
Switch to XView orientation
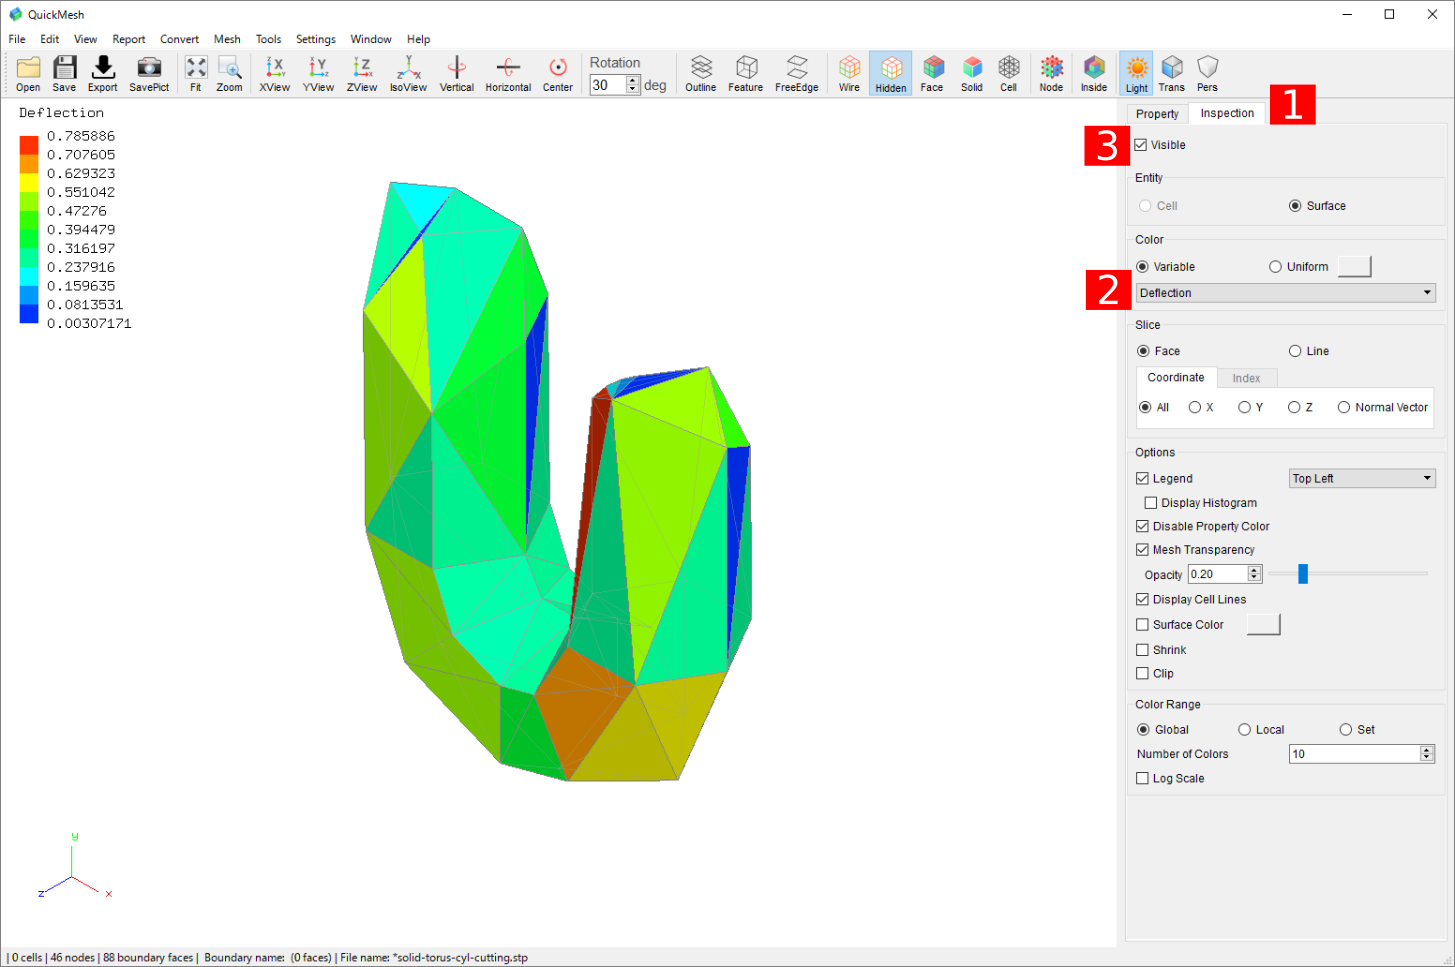[274, 74]
